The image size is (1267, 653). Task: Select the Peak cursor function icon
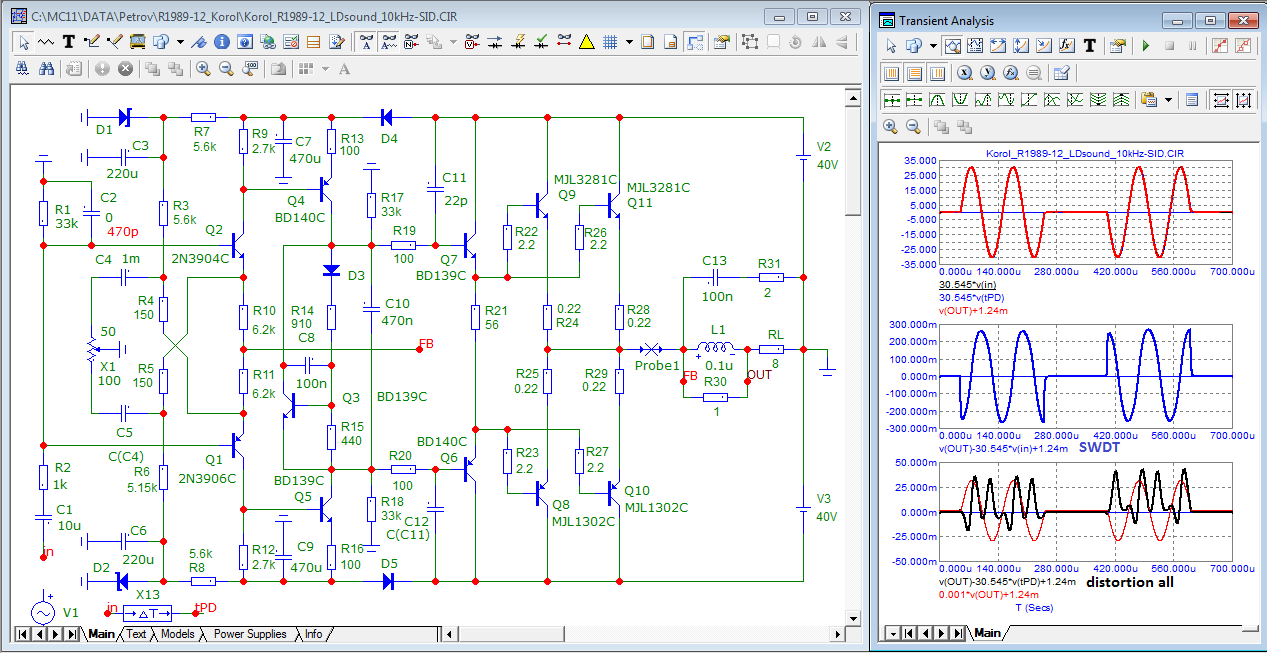click(938, 99)
